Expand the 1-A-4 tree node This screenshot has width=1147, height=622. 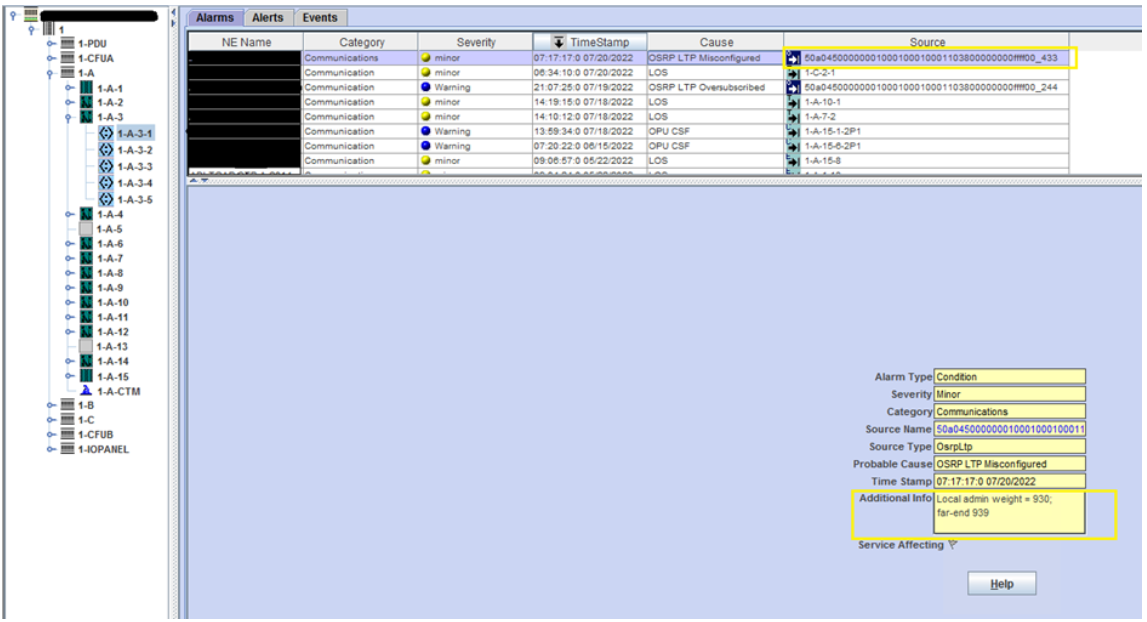tap(69, 214)
